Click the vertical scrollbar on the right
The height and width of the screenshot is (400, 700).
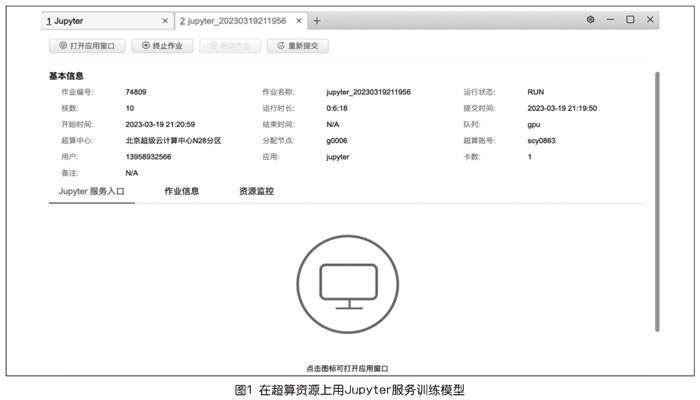coord(657,200)
